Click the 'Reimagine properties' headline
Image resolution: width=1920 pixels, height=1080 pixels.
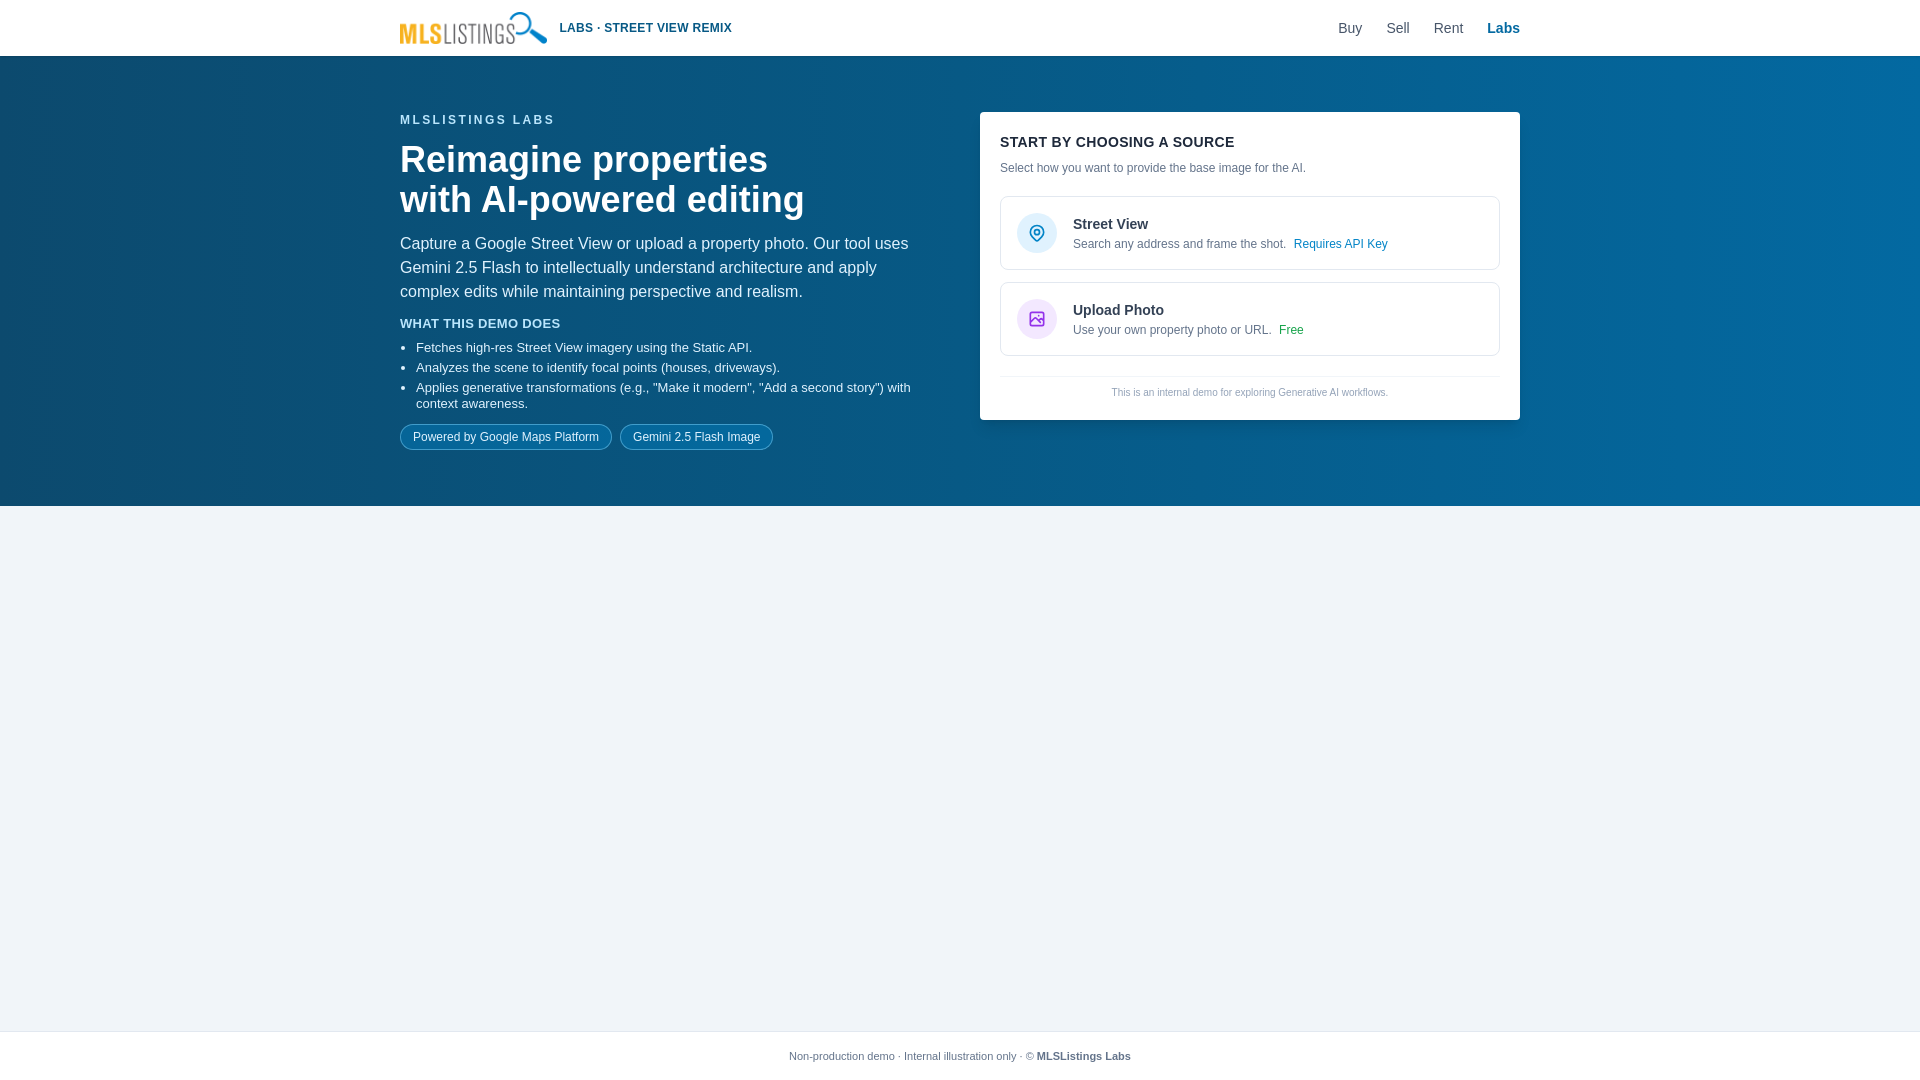[602, 180]
